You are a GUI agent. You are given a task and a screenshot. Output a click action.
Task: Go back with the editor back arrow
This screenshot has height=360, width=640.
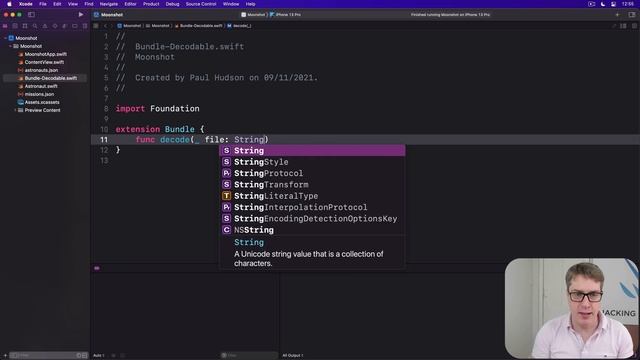pos(105,26)
